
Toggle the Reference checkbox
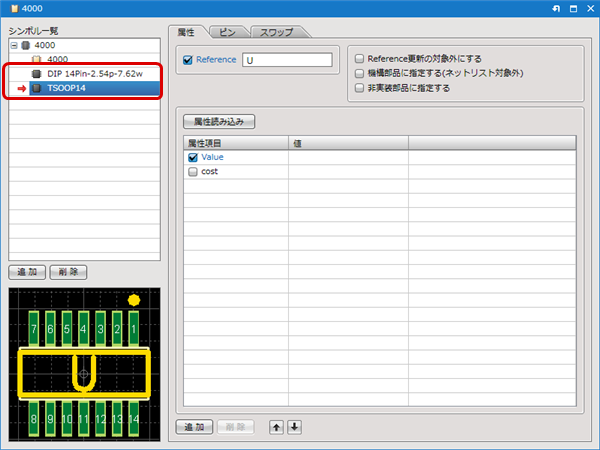[188, 60]
